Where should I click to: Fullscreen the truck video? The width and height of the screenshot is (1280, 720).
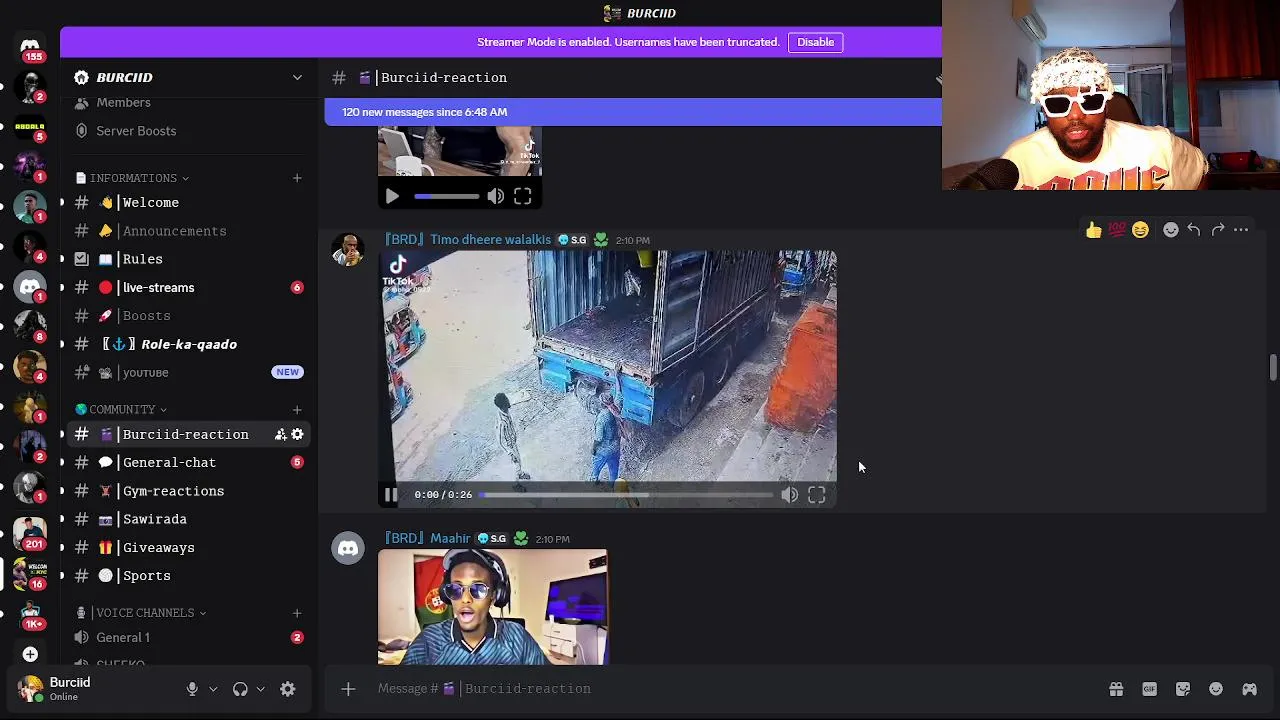817,495
